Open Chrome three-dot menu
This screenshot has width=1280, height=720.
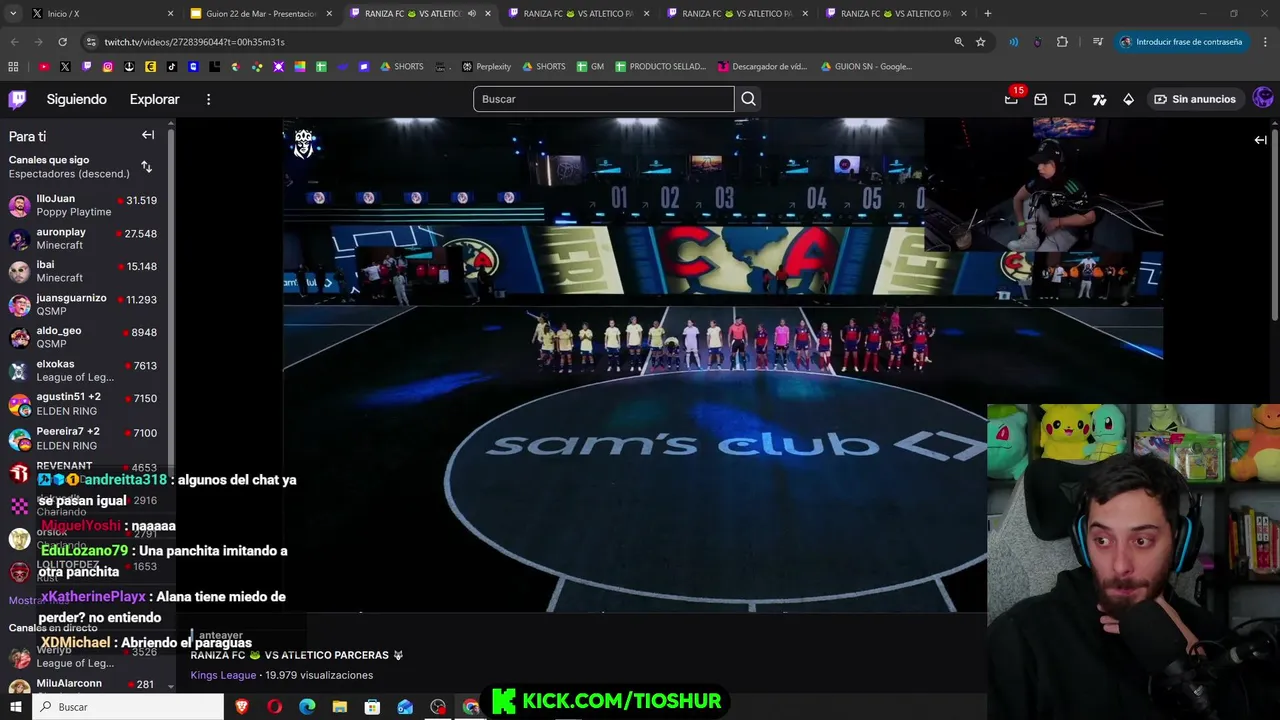(x=1264, y=42)
